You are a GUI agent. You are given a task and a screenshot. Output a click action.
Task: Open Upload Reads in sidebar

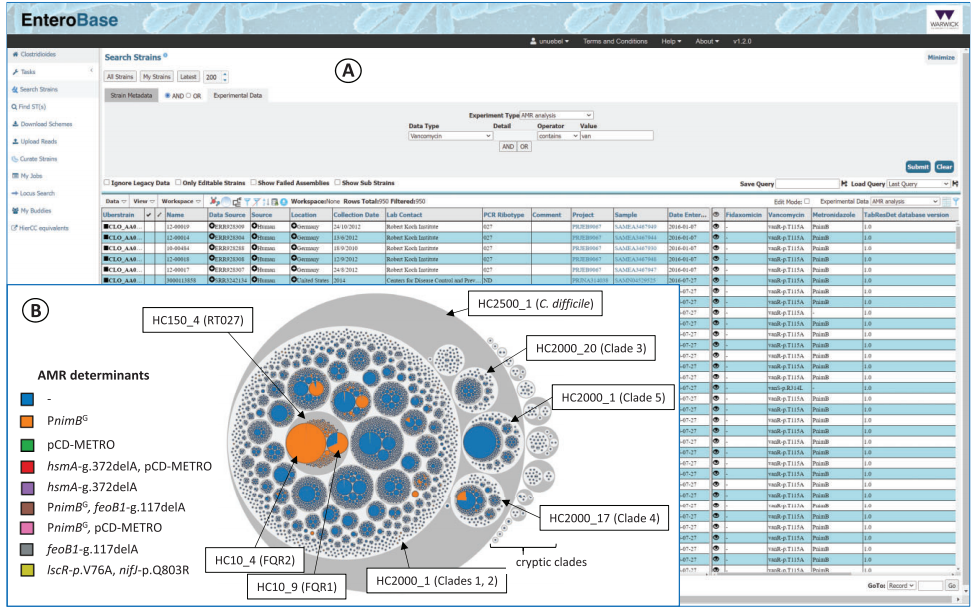(34, 142)
